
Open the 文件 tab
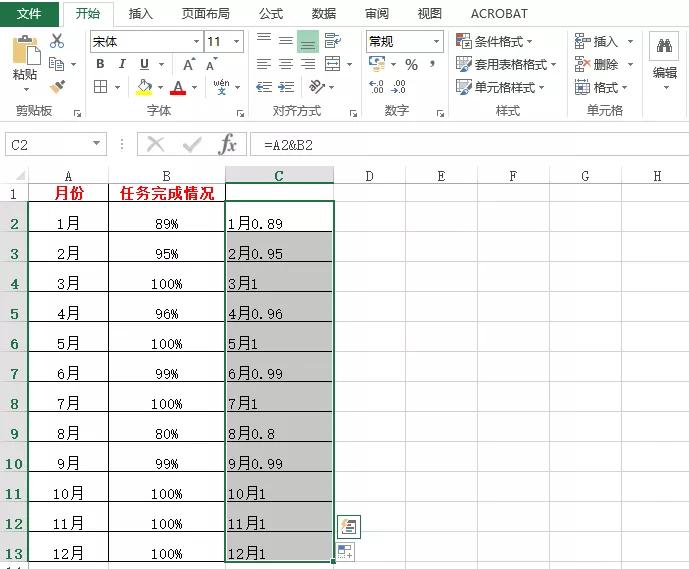29,13
